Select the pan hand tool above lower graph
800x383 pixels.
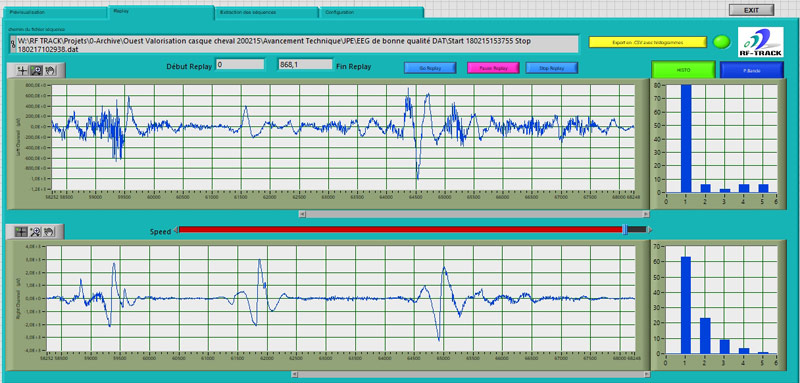(49, 232)
